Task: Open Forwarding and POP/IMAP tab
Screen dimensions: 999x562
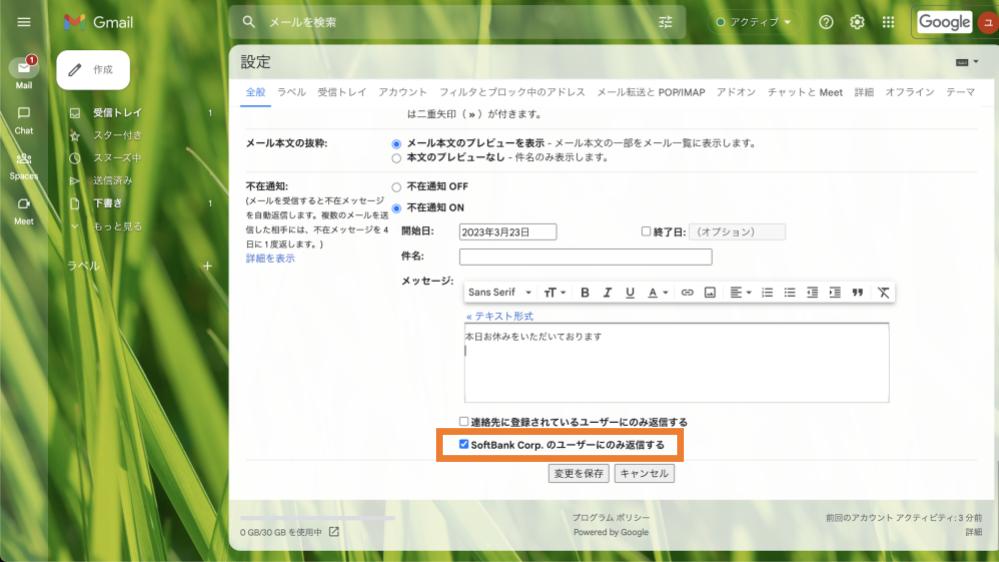Action: 650,92
